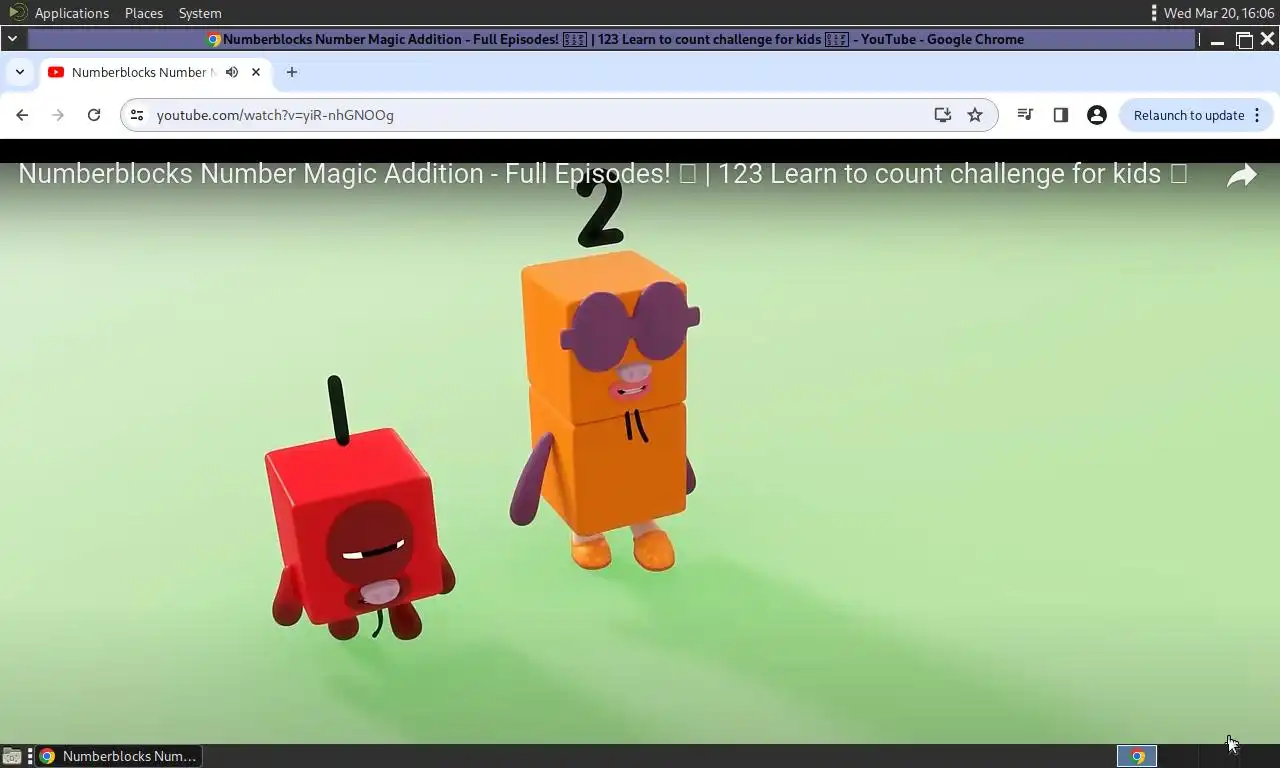The width and height of the screenshot is (1280, 768).
Task: Click the clock showing Wed Mar 20
Action: coord(1219,13)
